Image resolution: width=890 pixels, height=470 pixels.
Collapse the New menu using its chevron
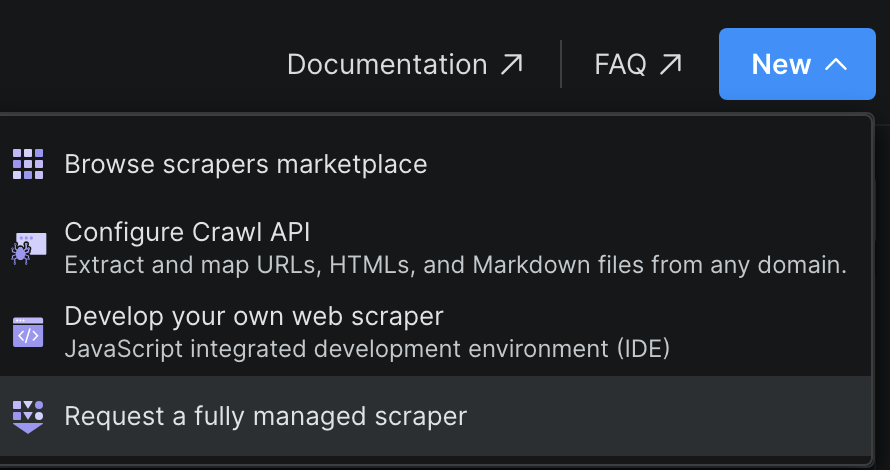pos(836,65)
